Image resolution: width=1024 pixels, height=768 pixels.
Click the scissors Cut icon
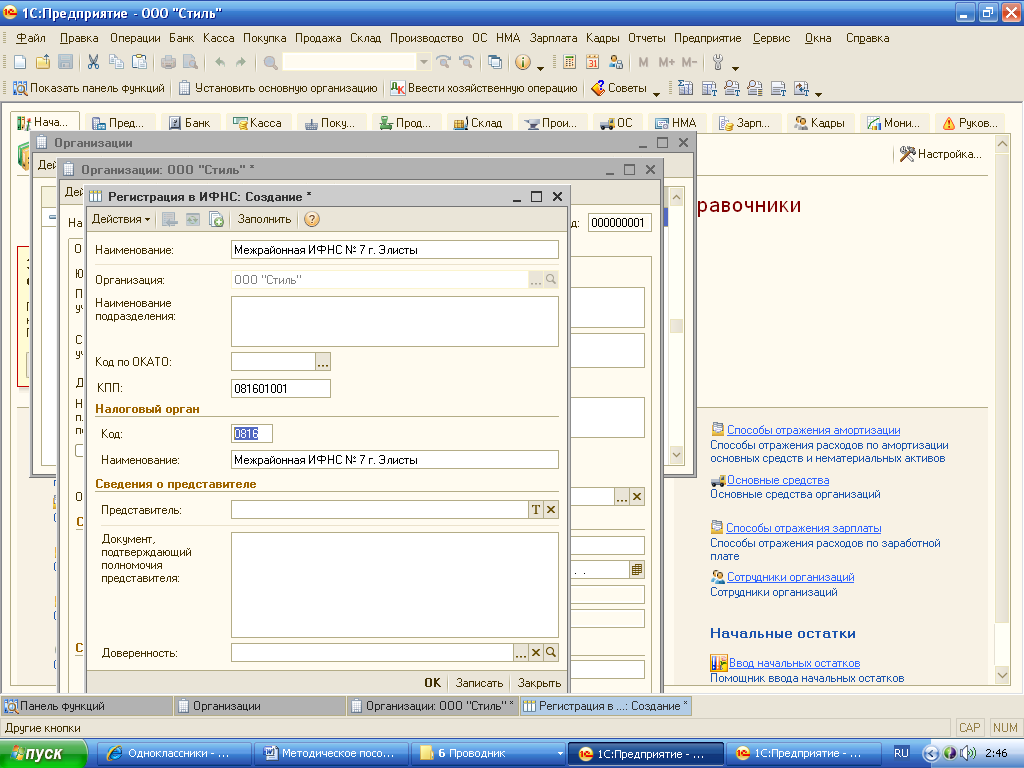(x=93, y=62)
